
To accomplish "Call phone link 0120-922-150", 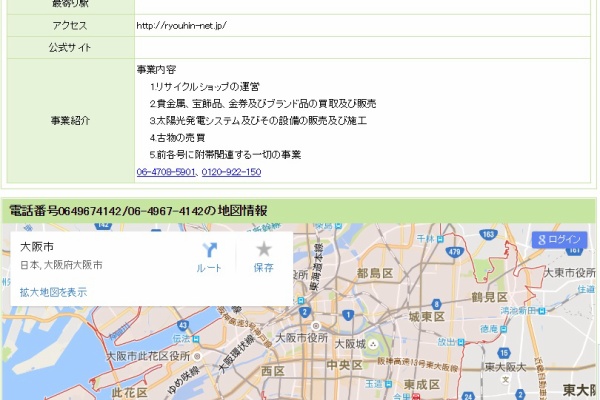I will click(x=231, y=172).
